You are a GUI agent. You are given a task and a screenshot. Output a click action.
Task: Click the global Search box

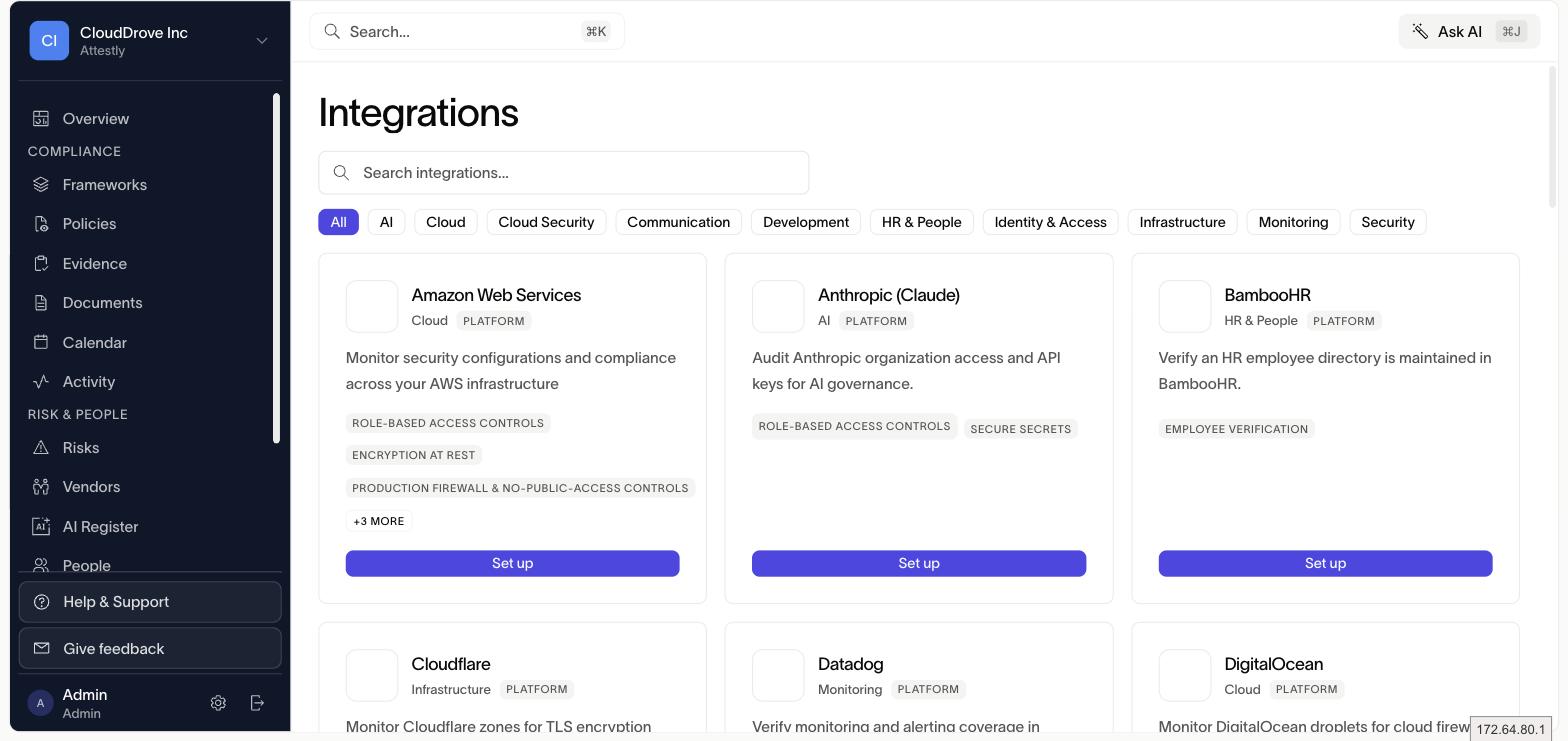(x=467, y=31)
